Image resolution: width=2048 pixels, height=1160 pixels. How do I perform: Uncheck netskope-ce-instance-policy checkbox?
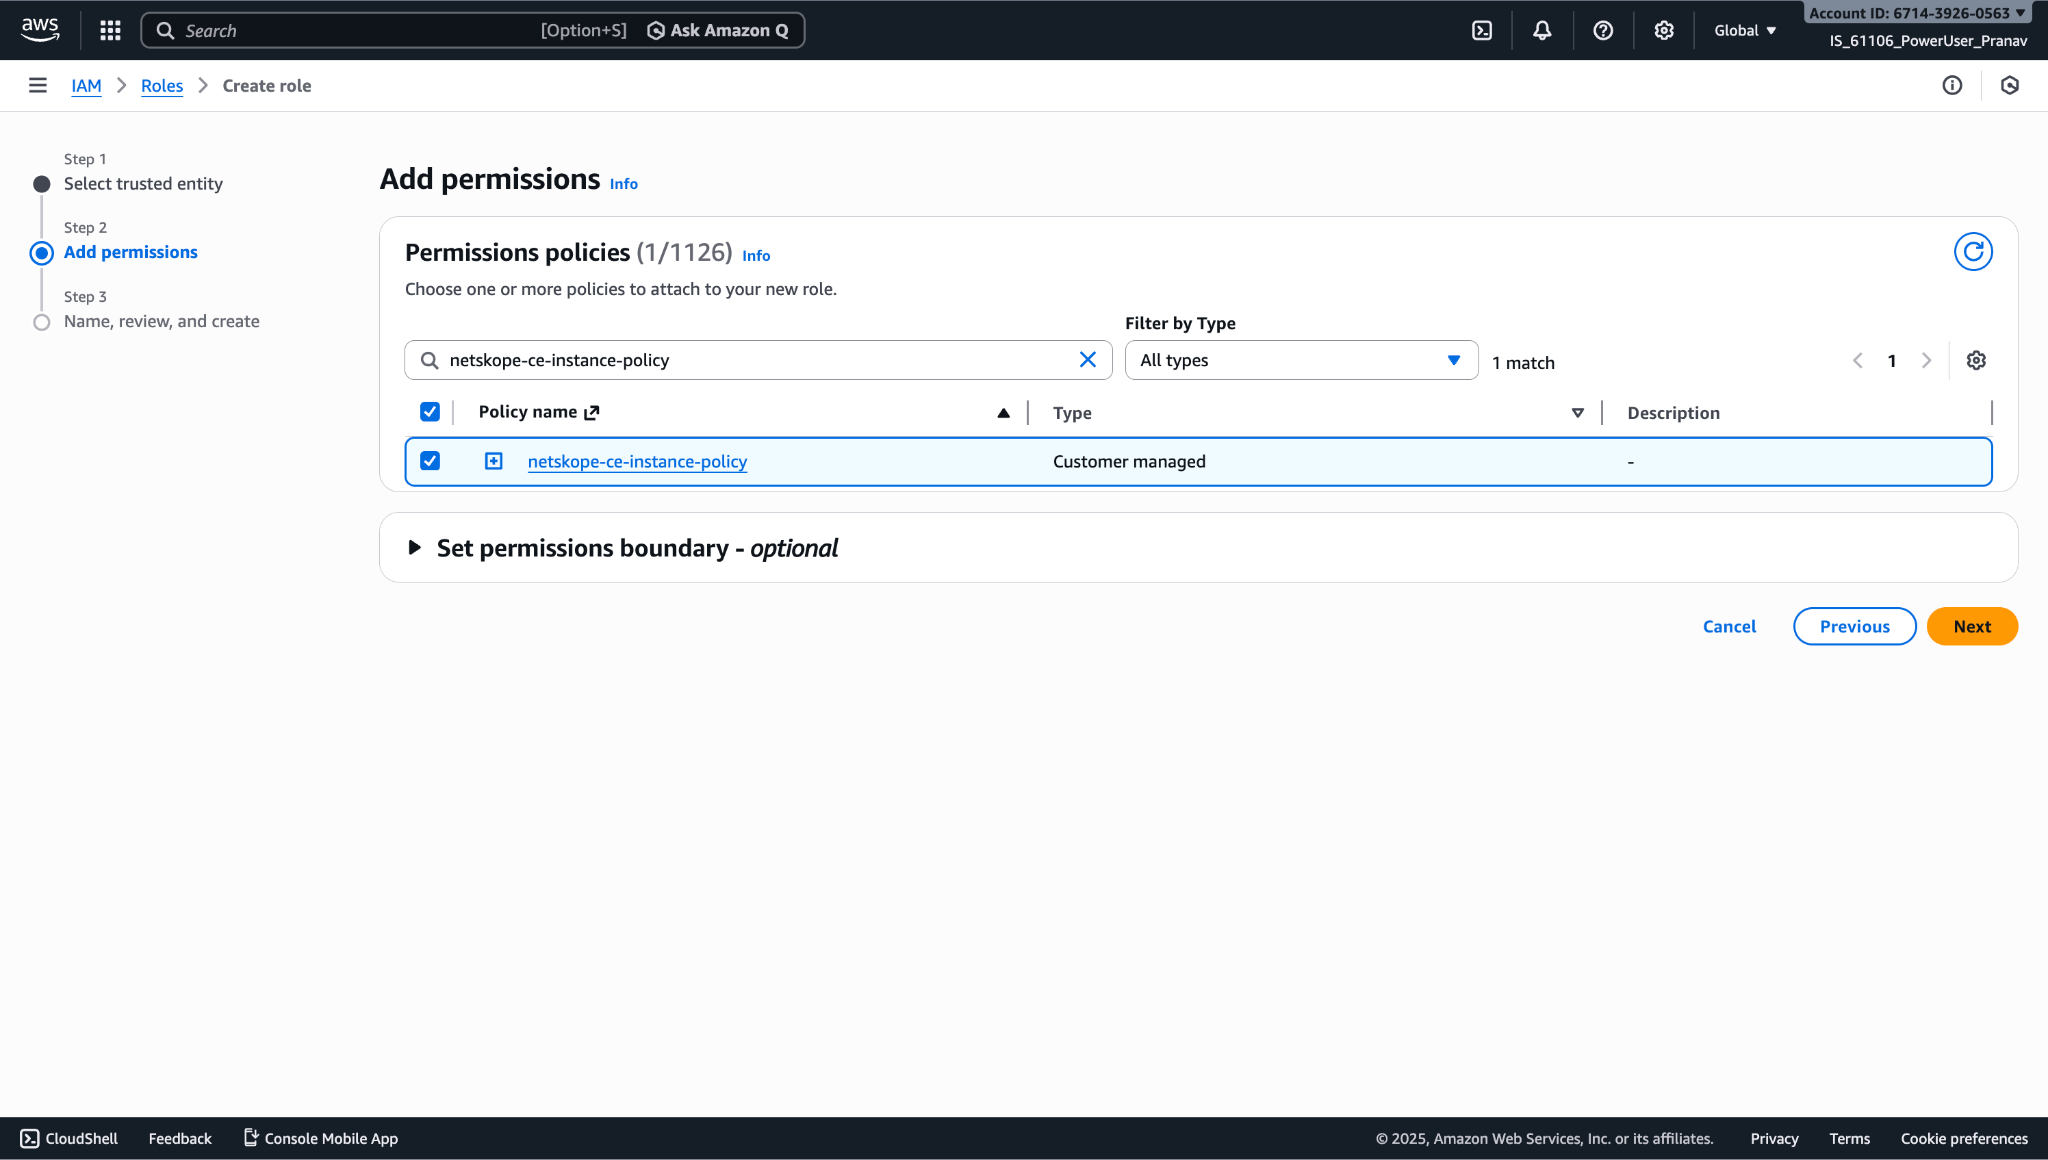[x=430, y=461]
